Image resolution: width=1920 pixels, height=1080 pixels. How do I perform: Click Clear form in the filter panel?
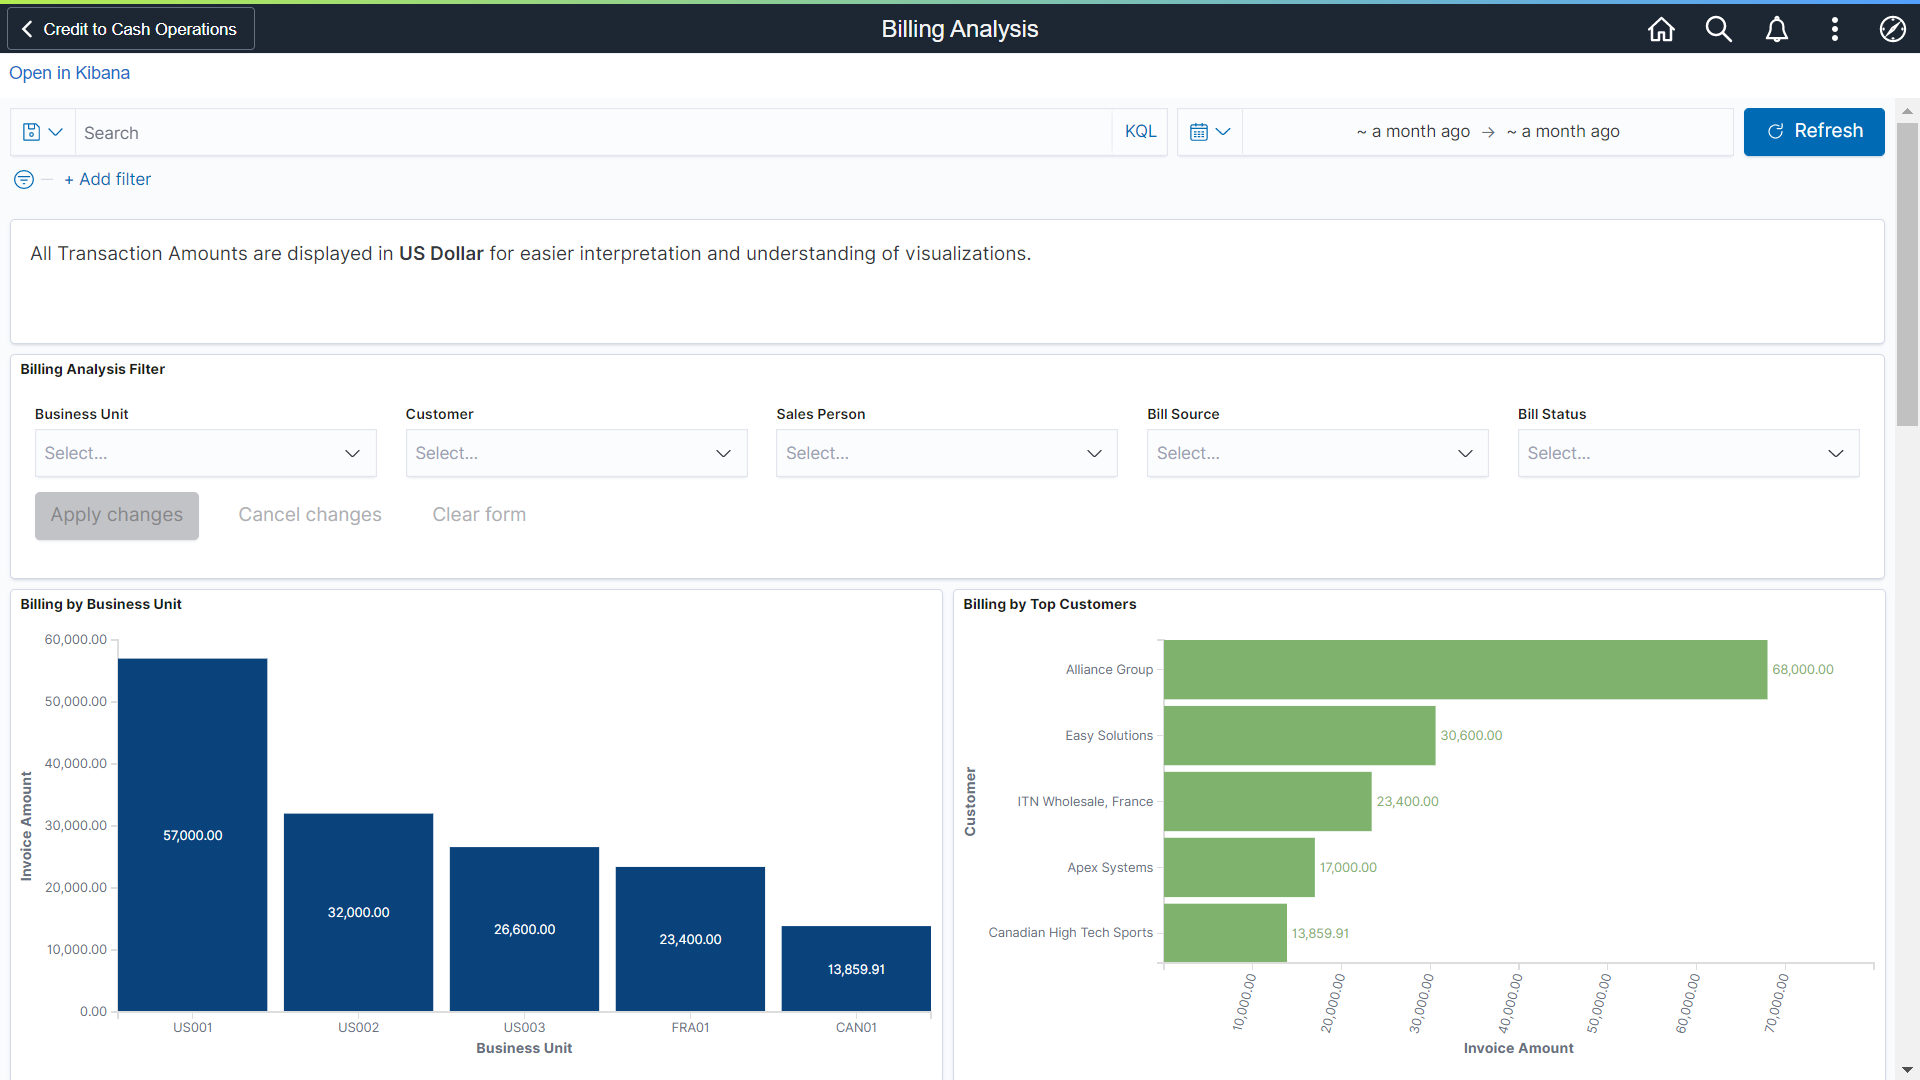click(479, 514)
